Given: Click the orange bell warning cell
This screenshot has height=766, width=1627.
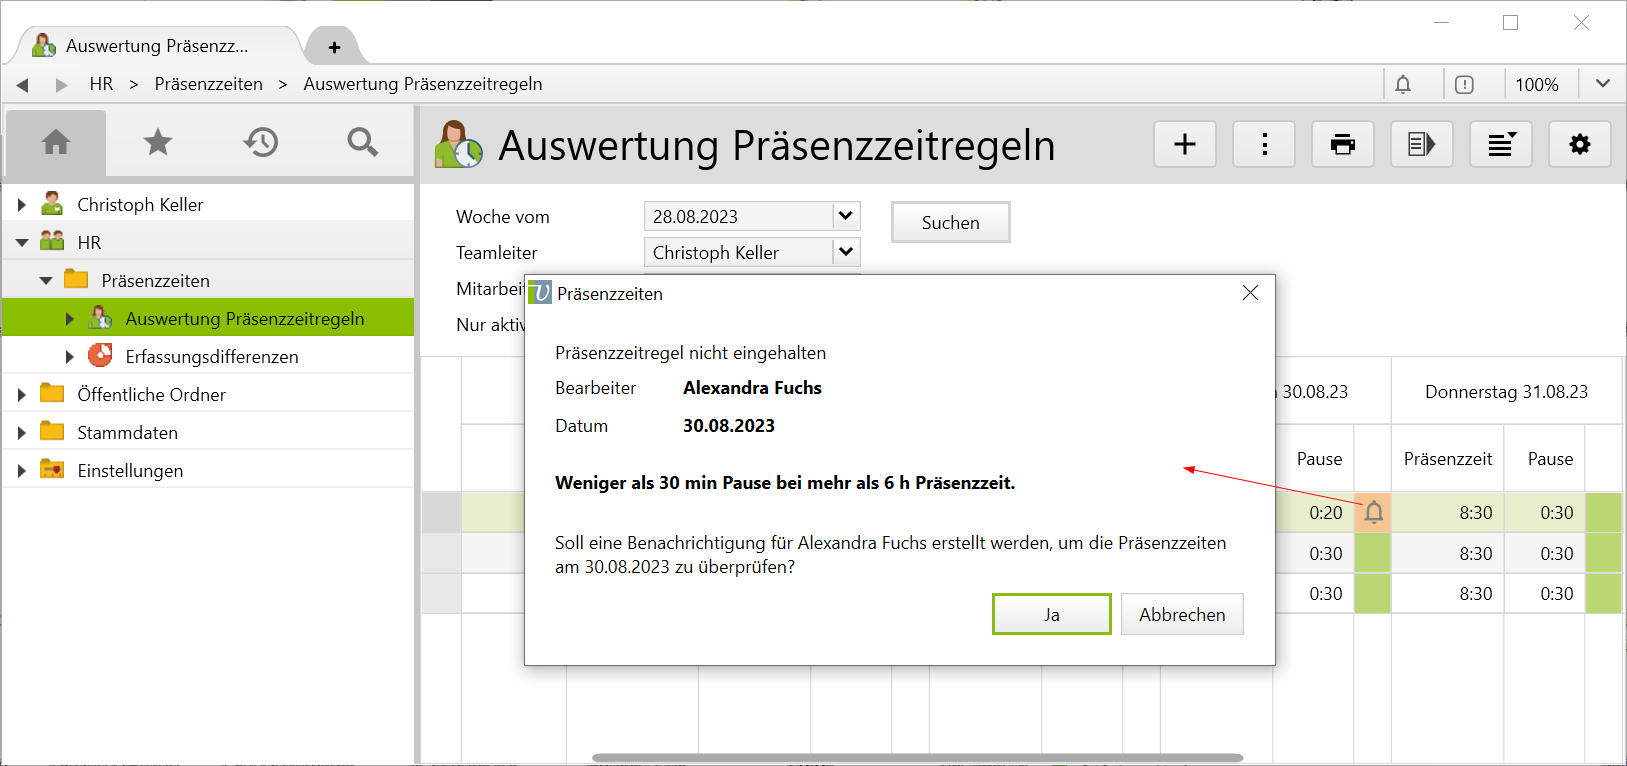Looking at the screenshot, I should click(x=1373, y=513).
